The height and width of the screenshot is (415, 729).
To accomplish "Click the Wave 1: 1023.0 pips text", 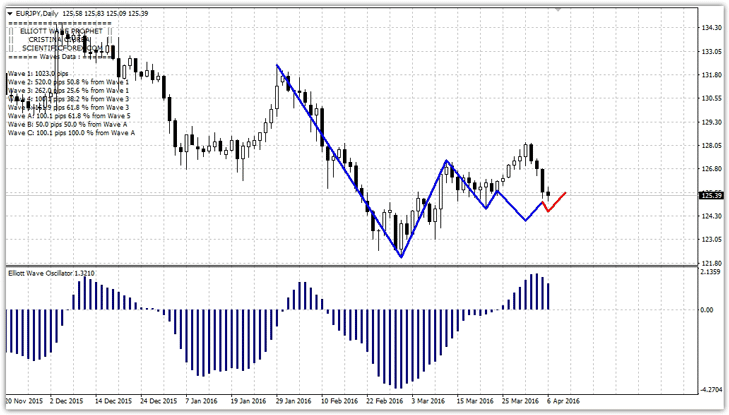I will [x=40, y=75].
